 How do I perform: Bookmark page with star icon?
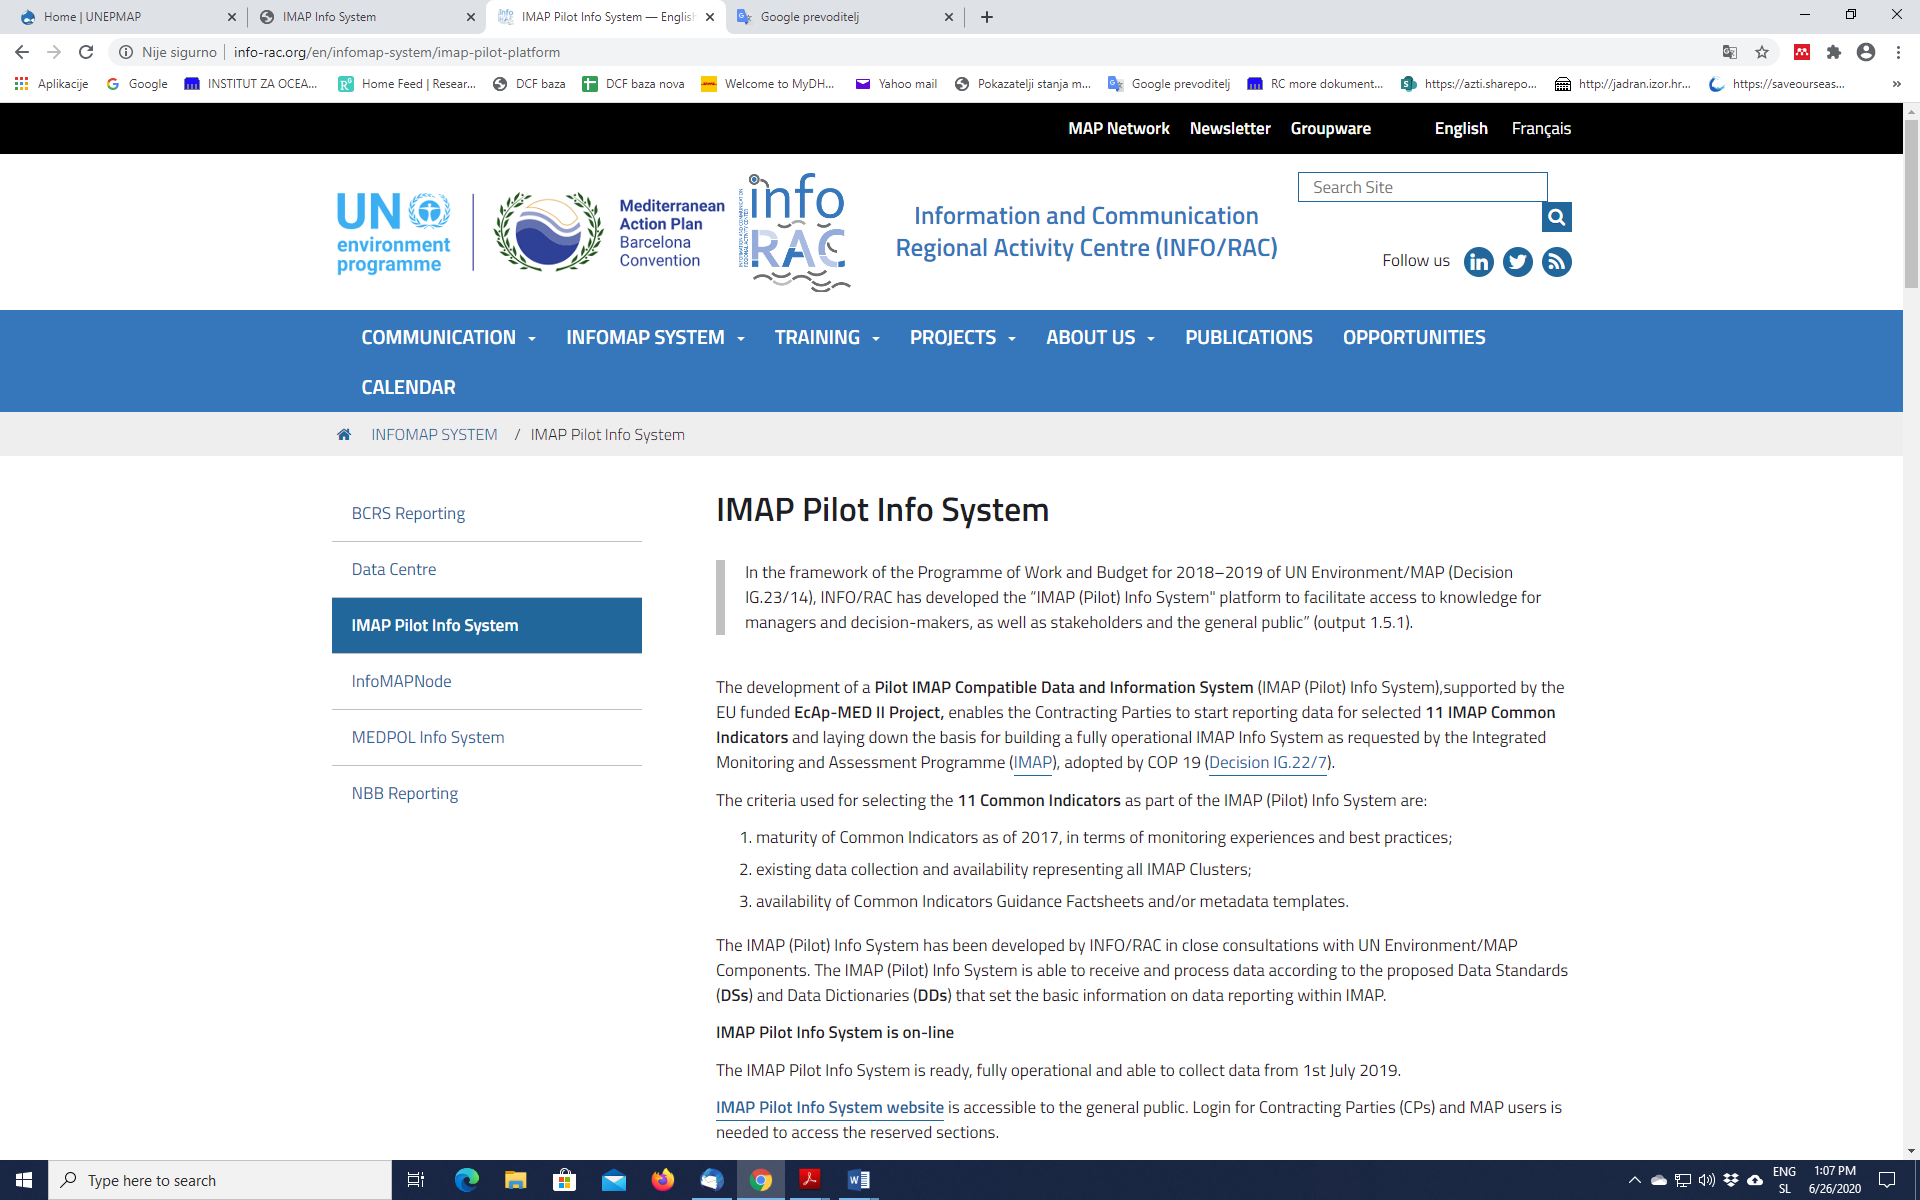(1762, 52)
